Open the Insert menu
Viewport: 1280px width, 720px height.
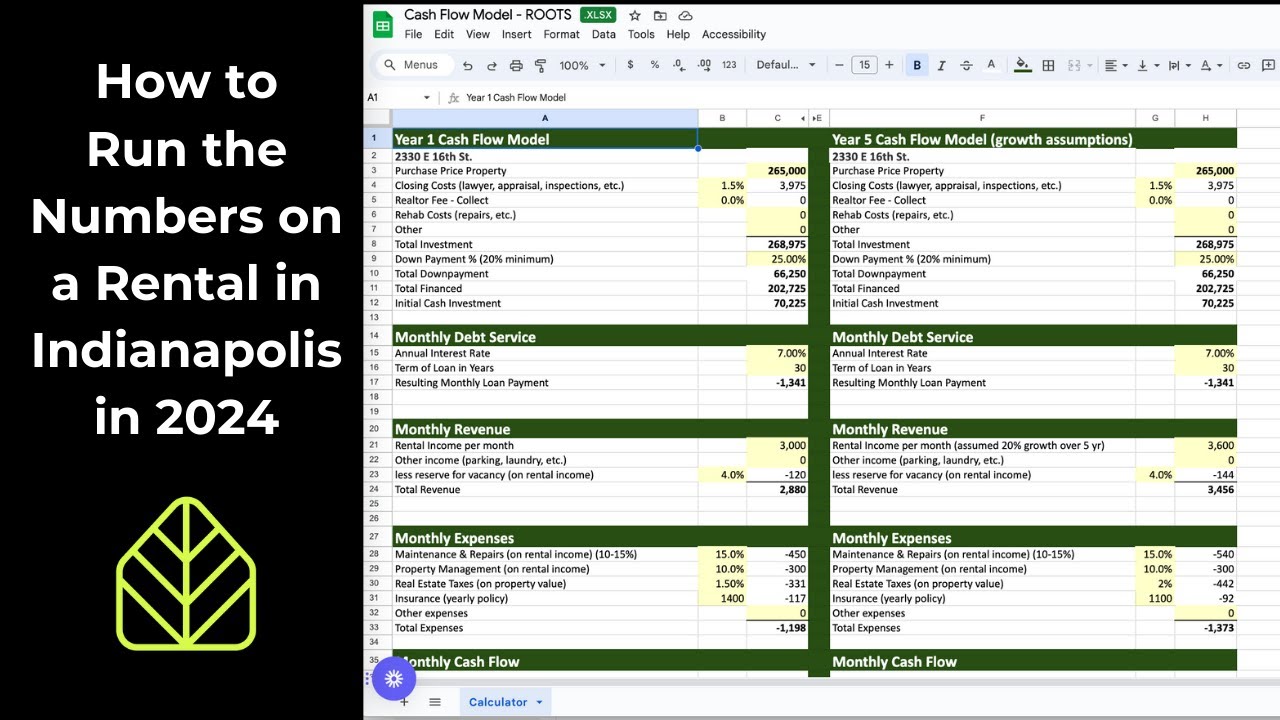click(x=517, y=34)
